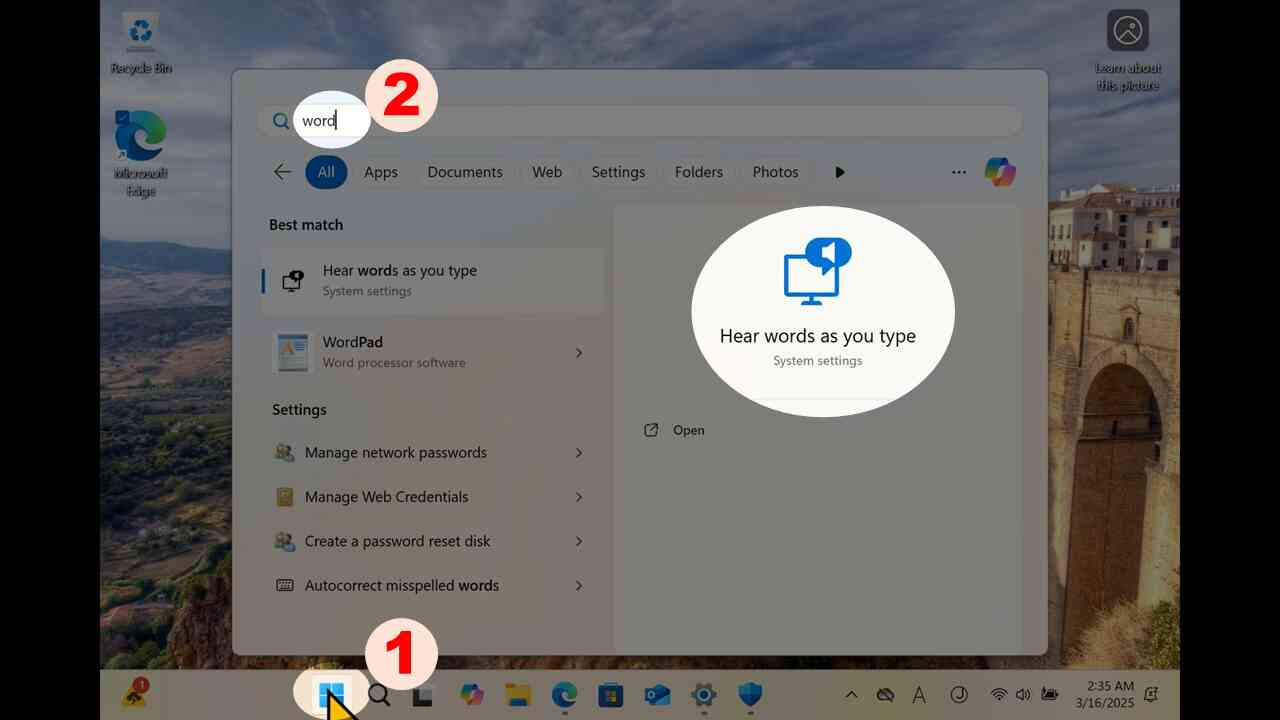Screen dimensions: 1280x720
Task: Choose the Photos filter tab
Action: pyautogui.click(x=776, y=172)
